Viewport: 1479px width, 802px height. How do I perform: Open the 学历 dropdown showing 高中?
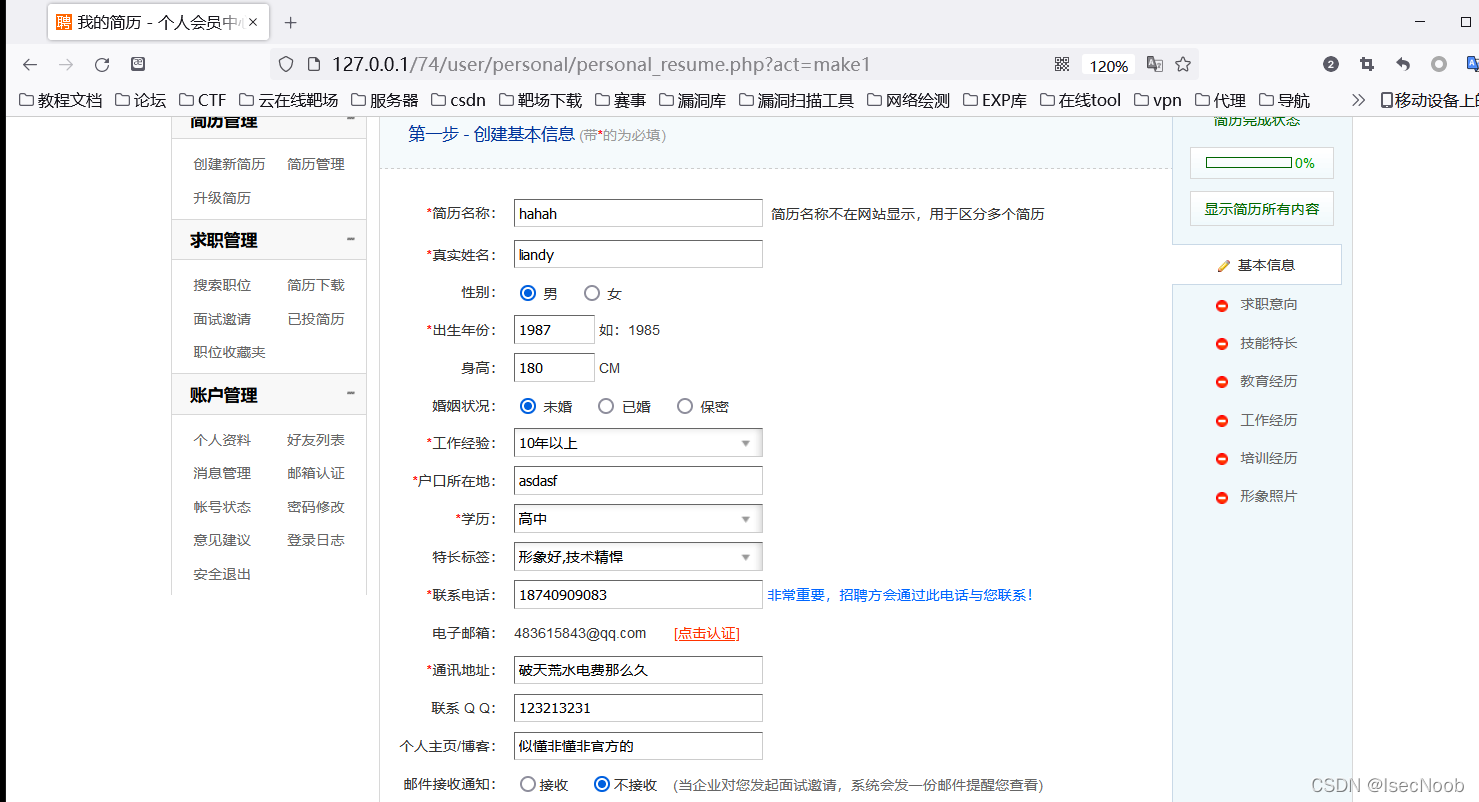(745, 518)
